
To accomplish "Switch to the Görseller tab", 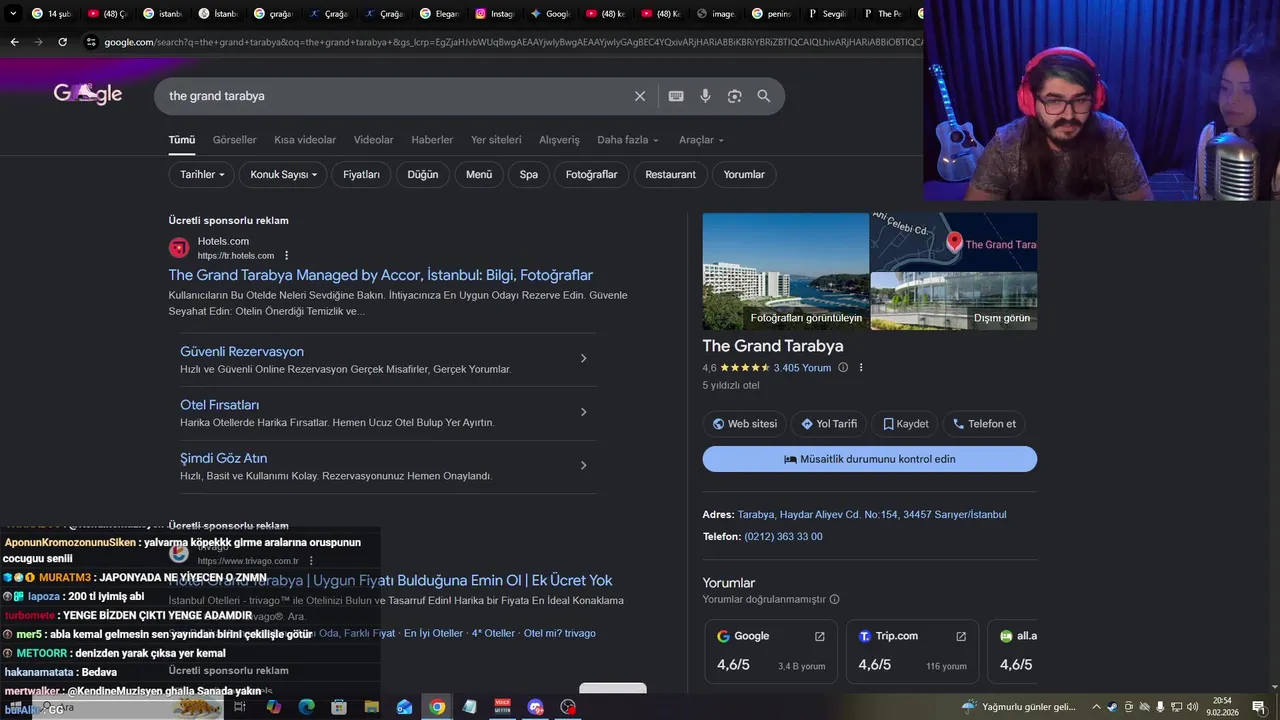I will point(235,140).
